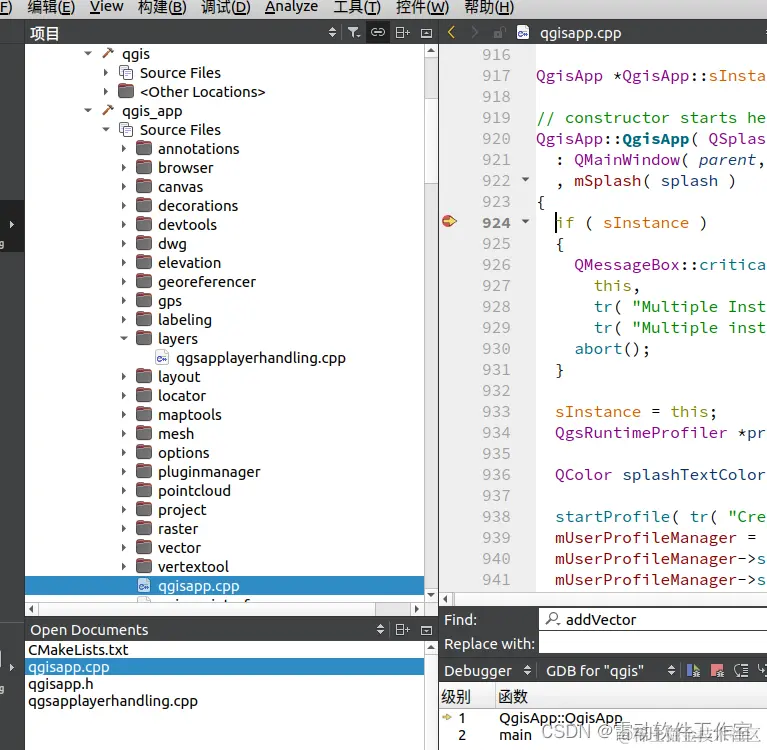The height and width of the screenshot is (750, 767).
Task: Collapse the layers folder
Action: tap(124, 338)
